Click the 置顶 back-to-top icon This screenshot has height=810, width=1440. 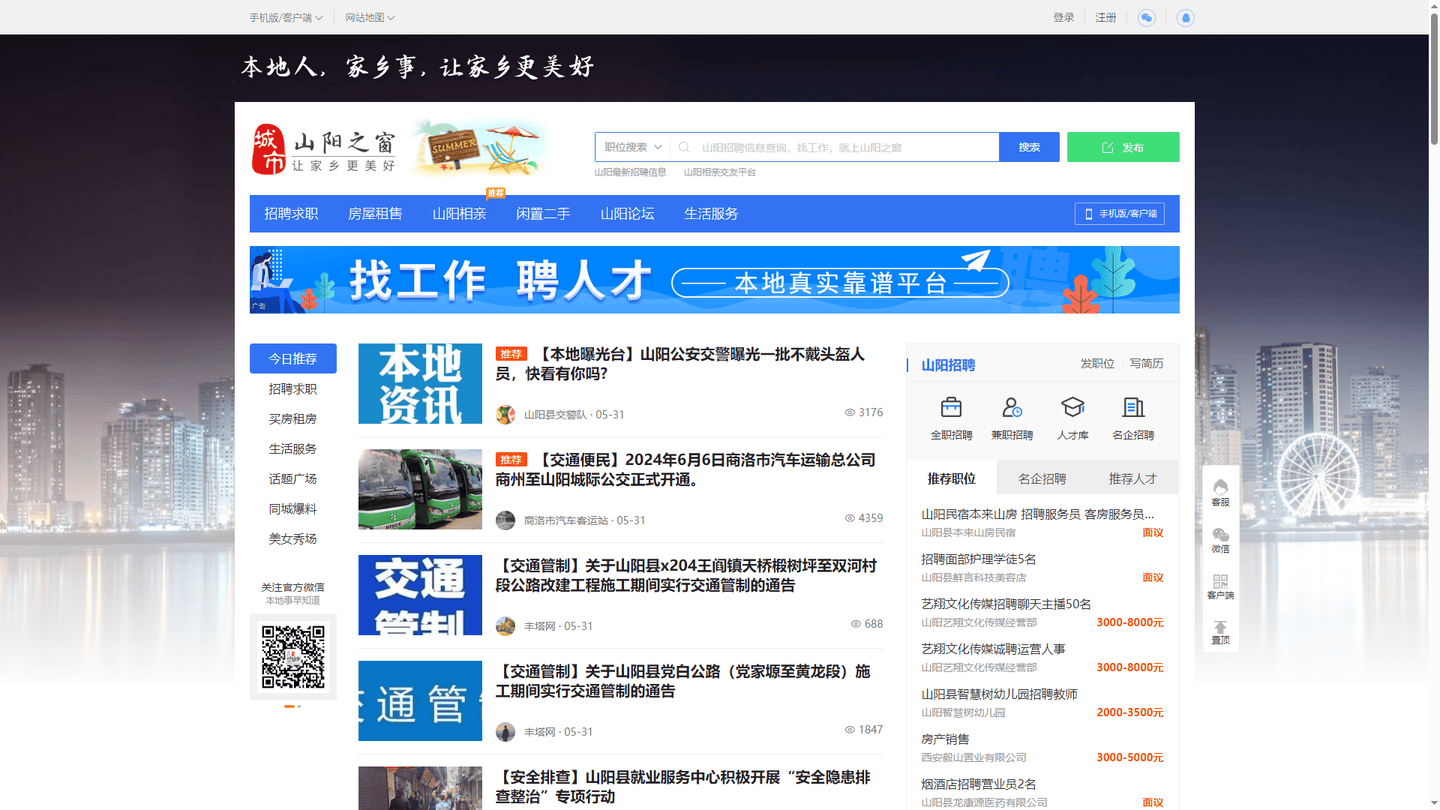pos(1220,633)
